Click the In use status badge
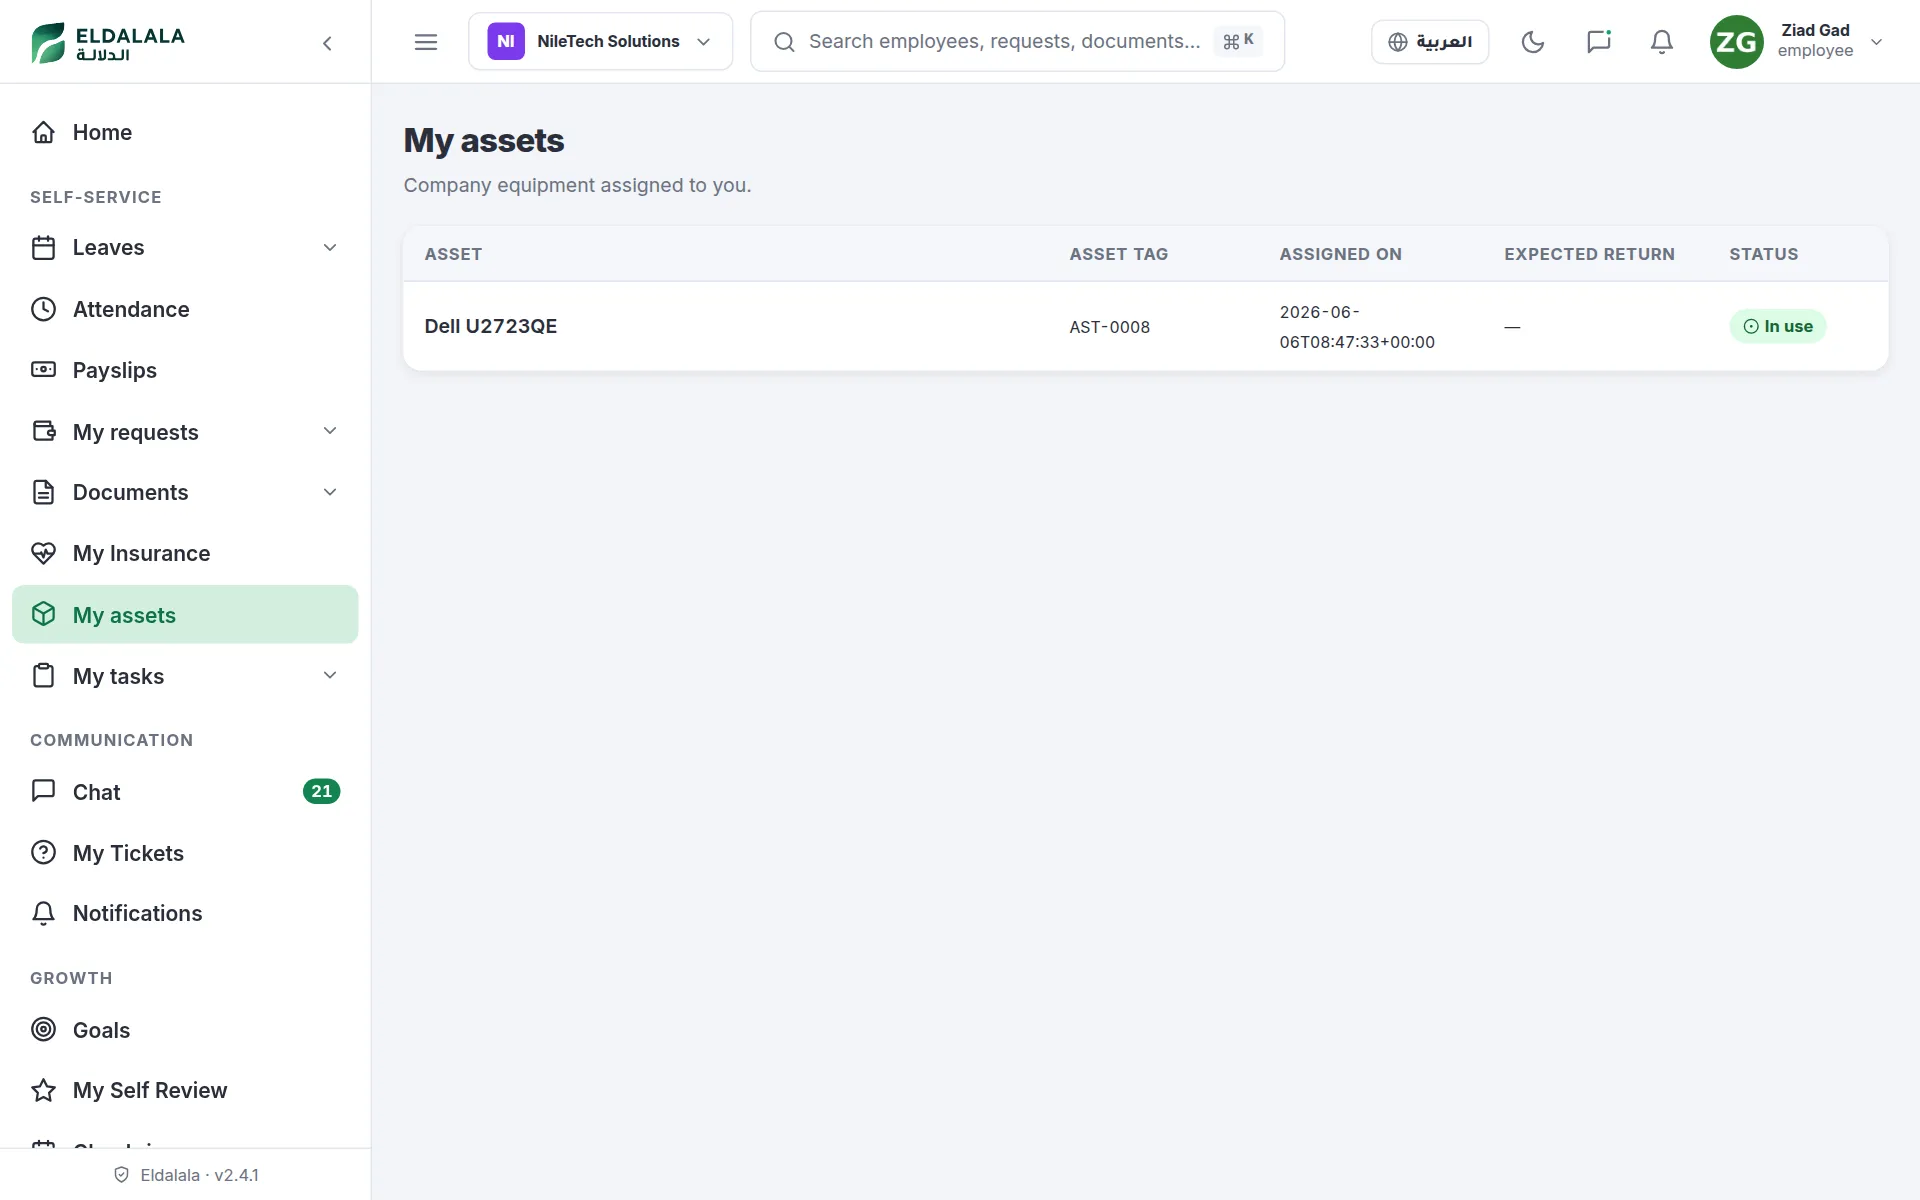Screen dimensions: 1920x1200 pyautogui.click(x=1777, y=326)
